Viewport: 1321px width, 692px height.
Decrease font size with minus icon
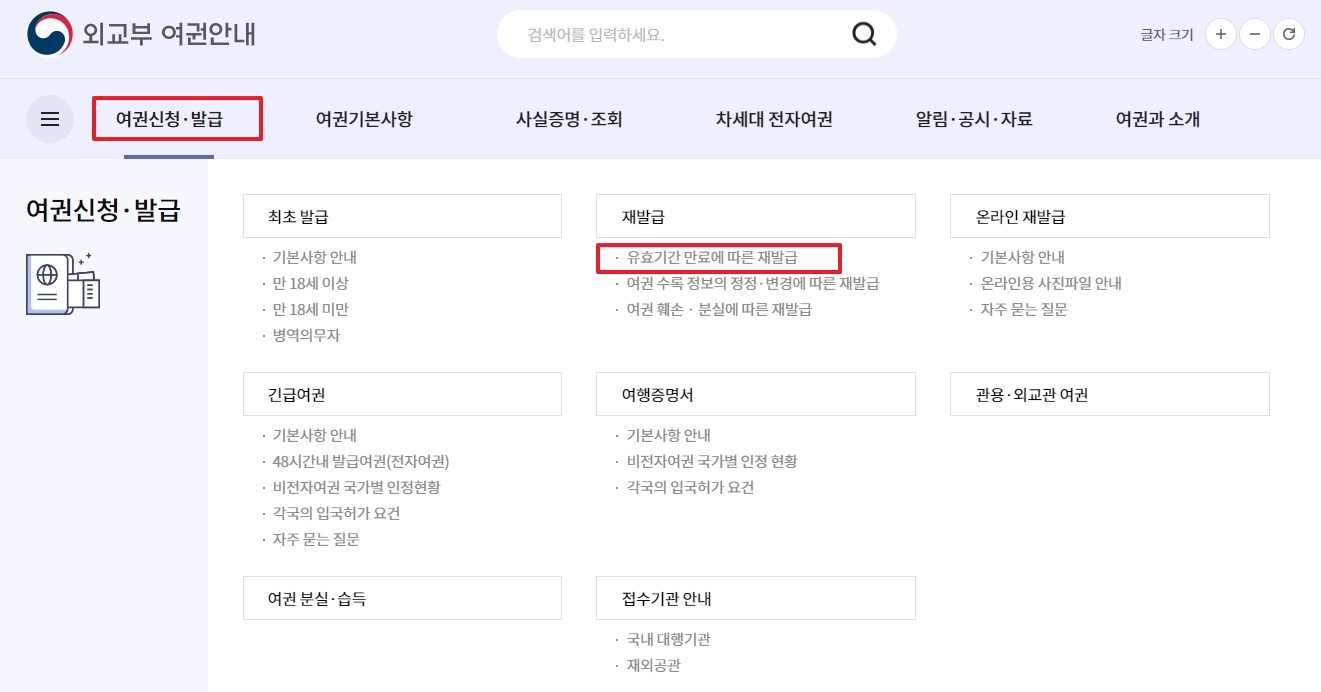pos(1255,33)
